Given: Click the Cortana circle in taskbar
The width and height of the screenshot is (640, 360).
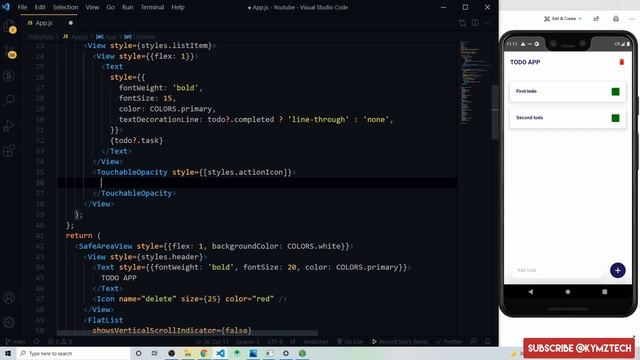Looking at the screenshot, I should tap(138, 353).
